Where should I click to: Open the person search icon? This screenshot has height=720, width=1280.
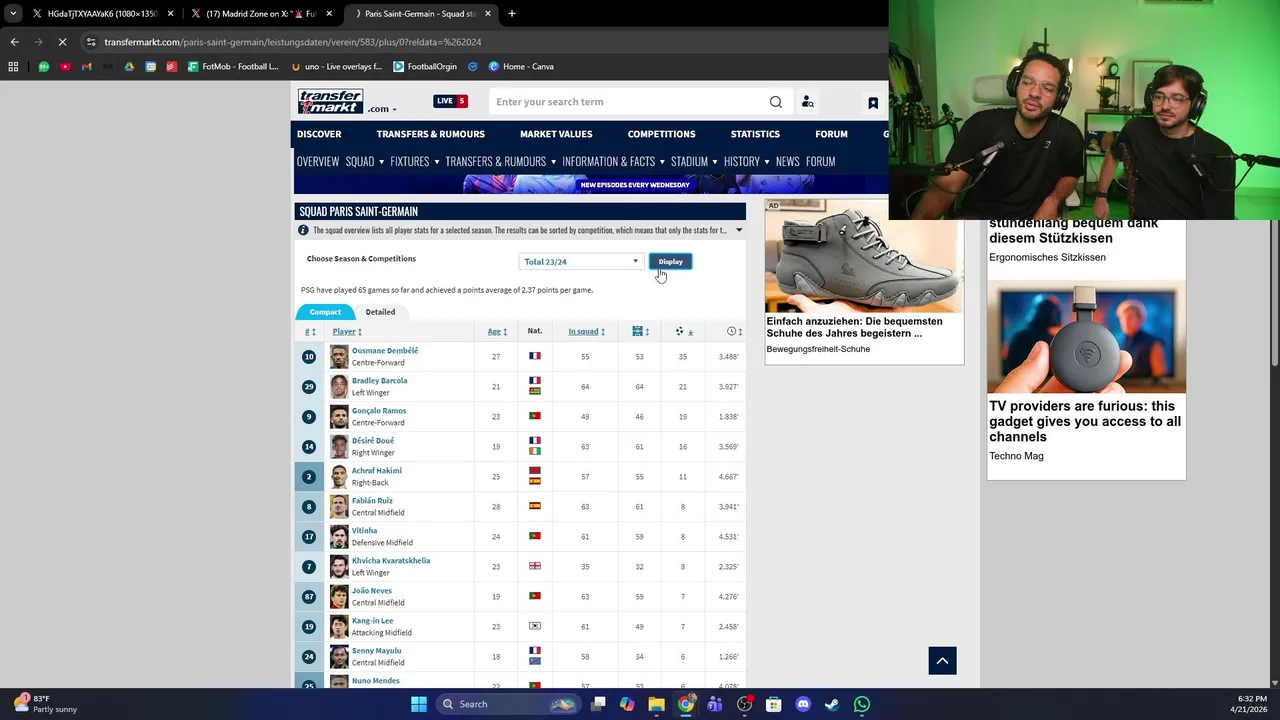pyautogui.click(x=808, y=102)
